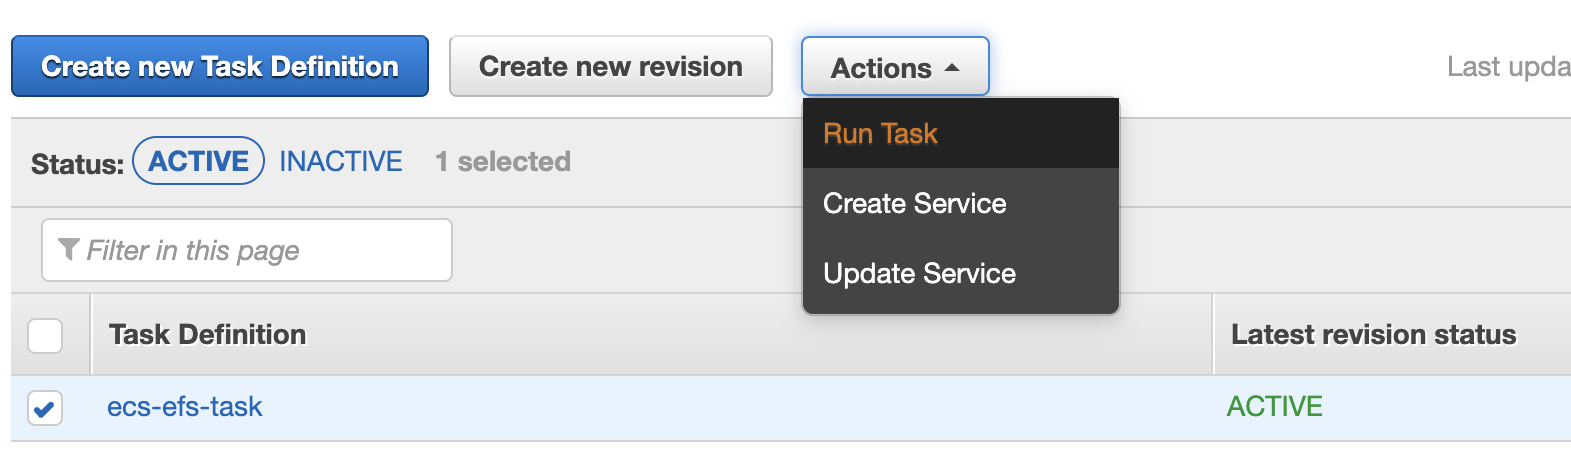
Task: Focus the Filter in this page field
Action: pos(260,250)
